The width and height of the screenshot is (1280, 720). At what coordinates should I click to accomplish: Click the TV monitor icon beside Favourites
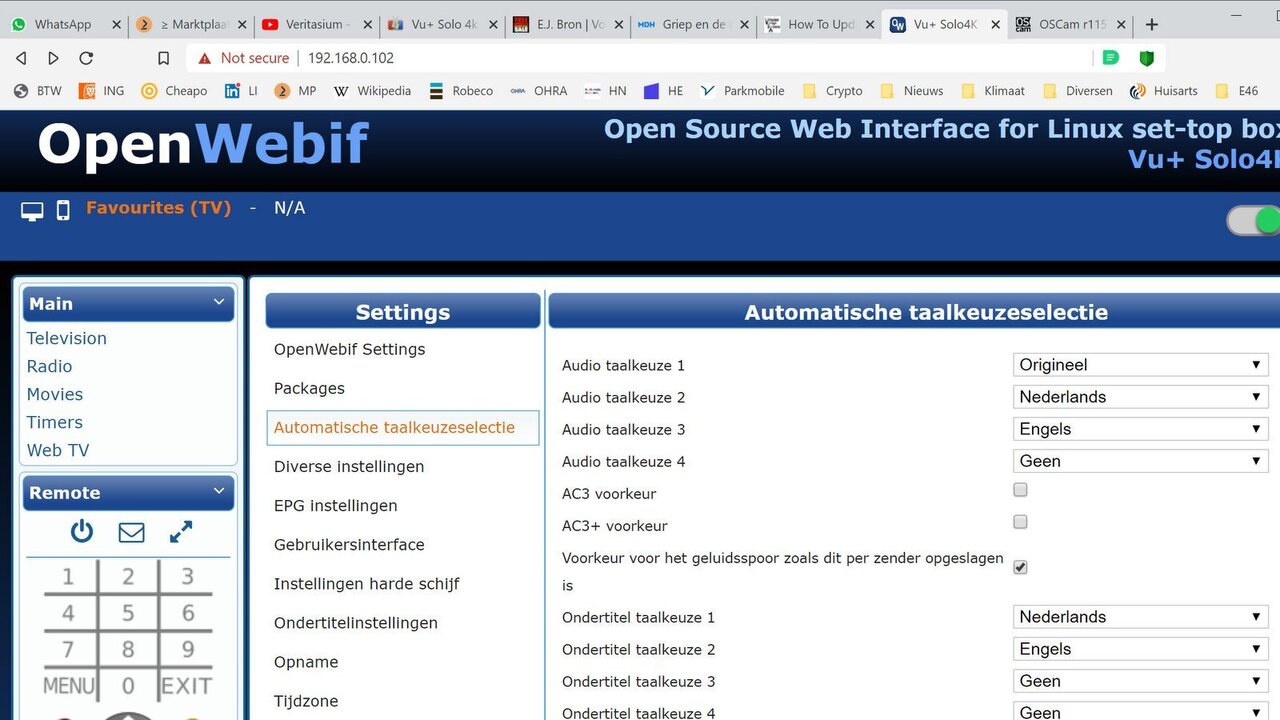tap(32, 210)
